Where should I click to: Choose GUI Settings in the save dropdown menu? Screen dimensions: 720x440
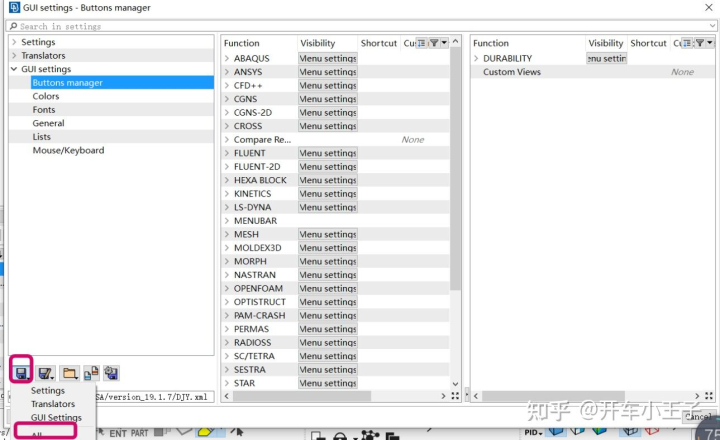[56, 417]
